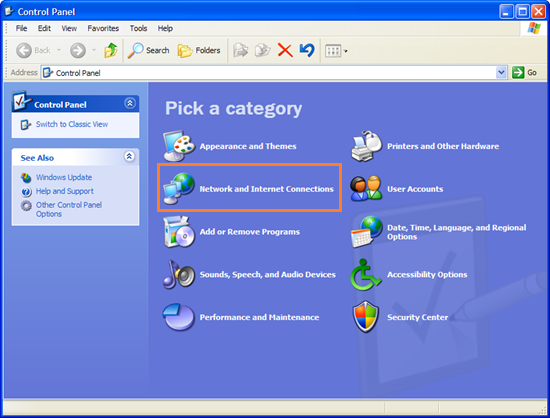Screen dimensions: 550x418
Task: Click the Help and Support question mark icon
Action: click(26, 192)
